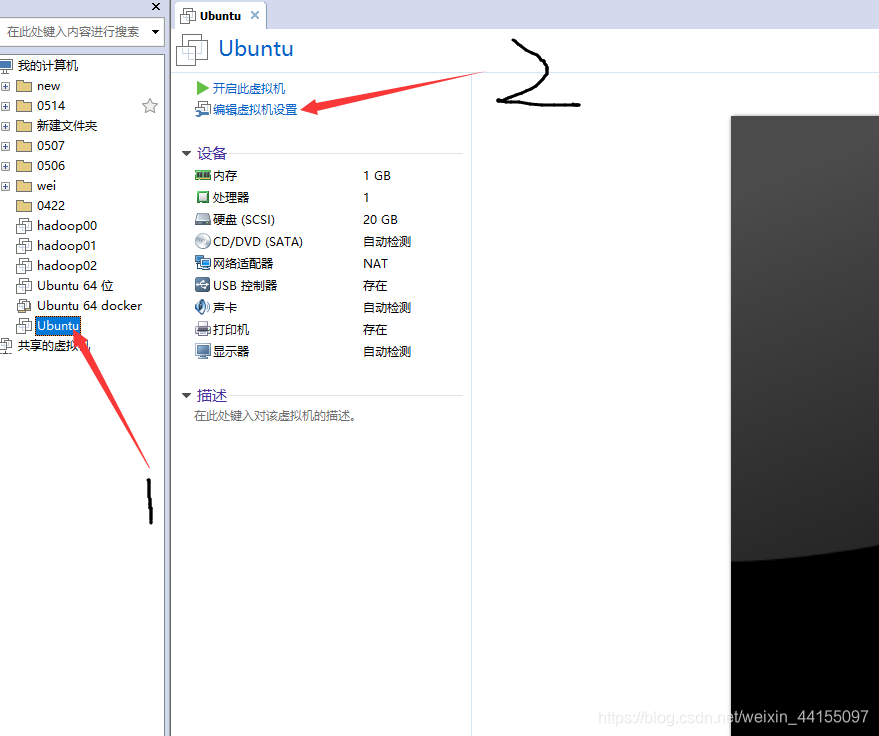The height and width of the screenshot is (736, 879).
Task: Click the 显示器 device label
Action: [x=231, y=351]
